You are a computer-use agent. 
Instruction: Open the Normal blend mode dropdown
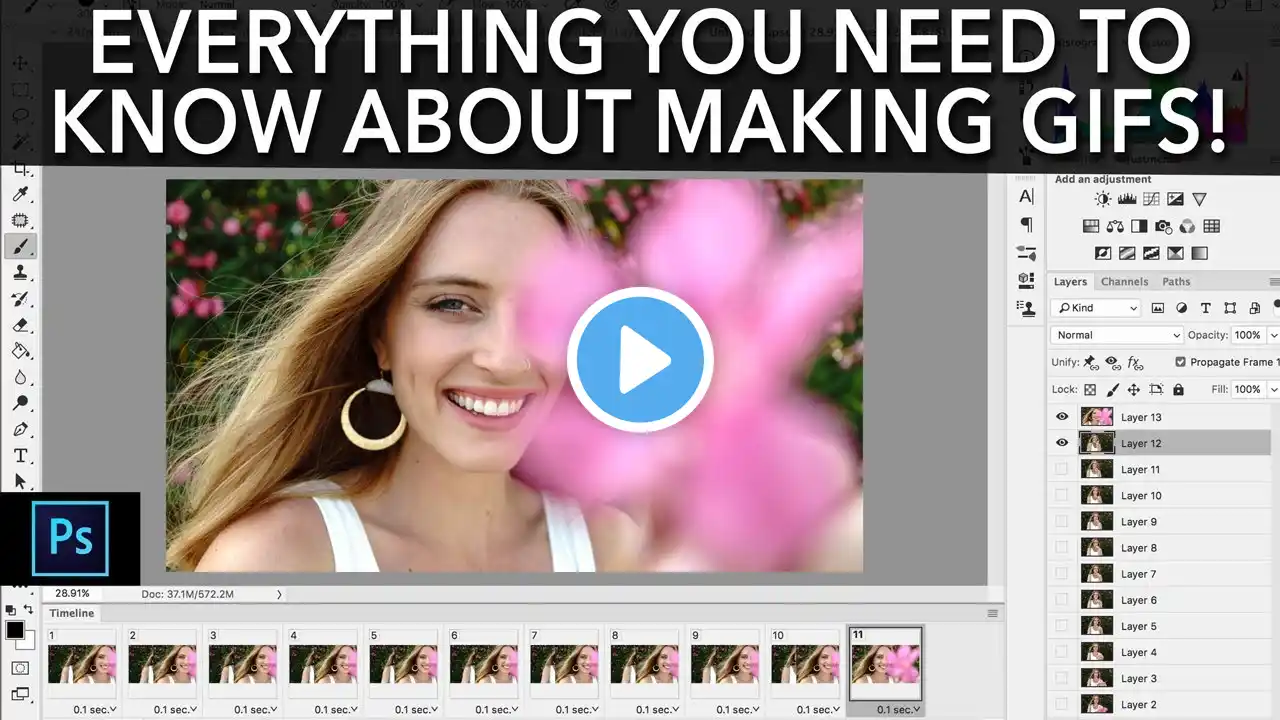(x=1117, y=335)
